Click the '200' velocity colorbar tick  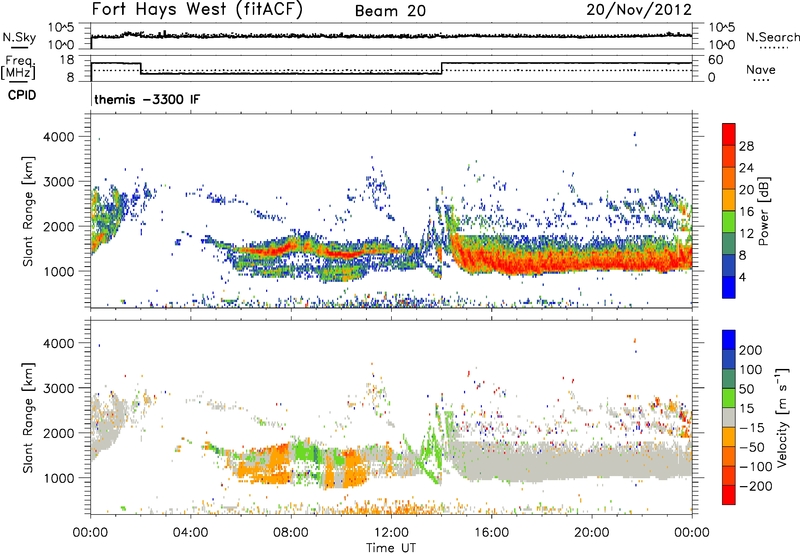(x=751, y=350)
